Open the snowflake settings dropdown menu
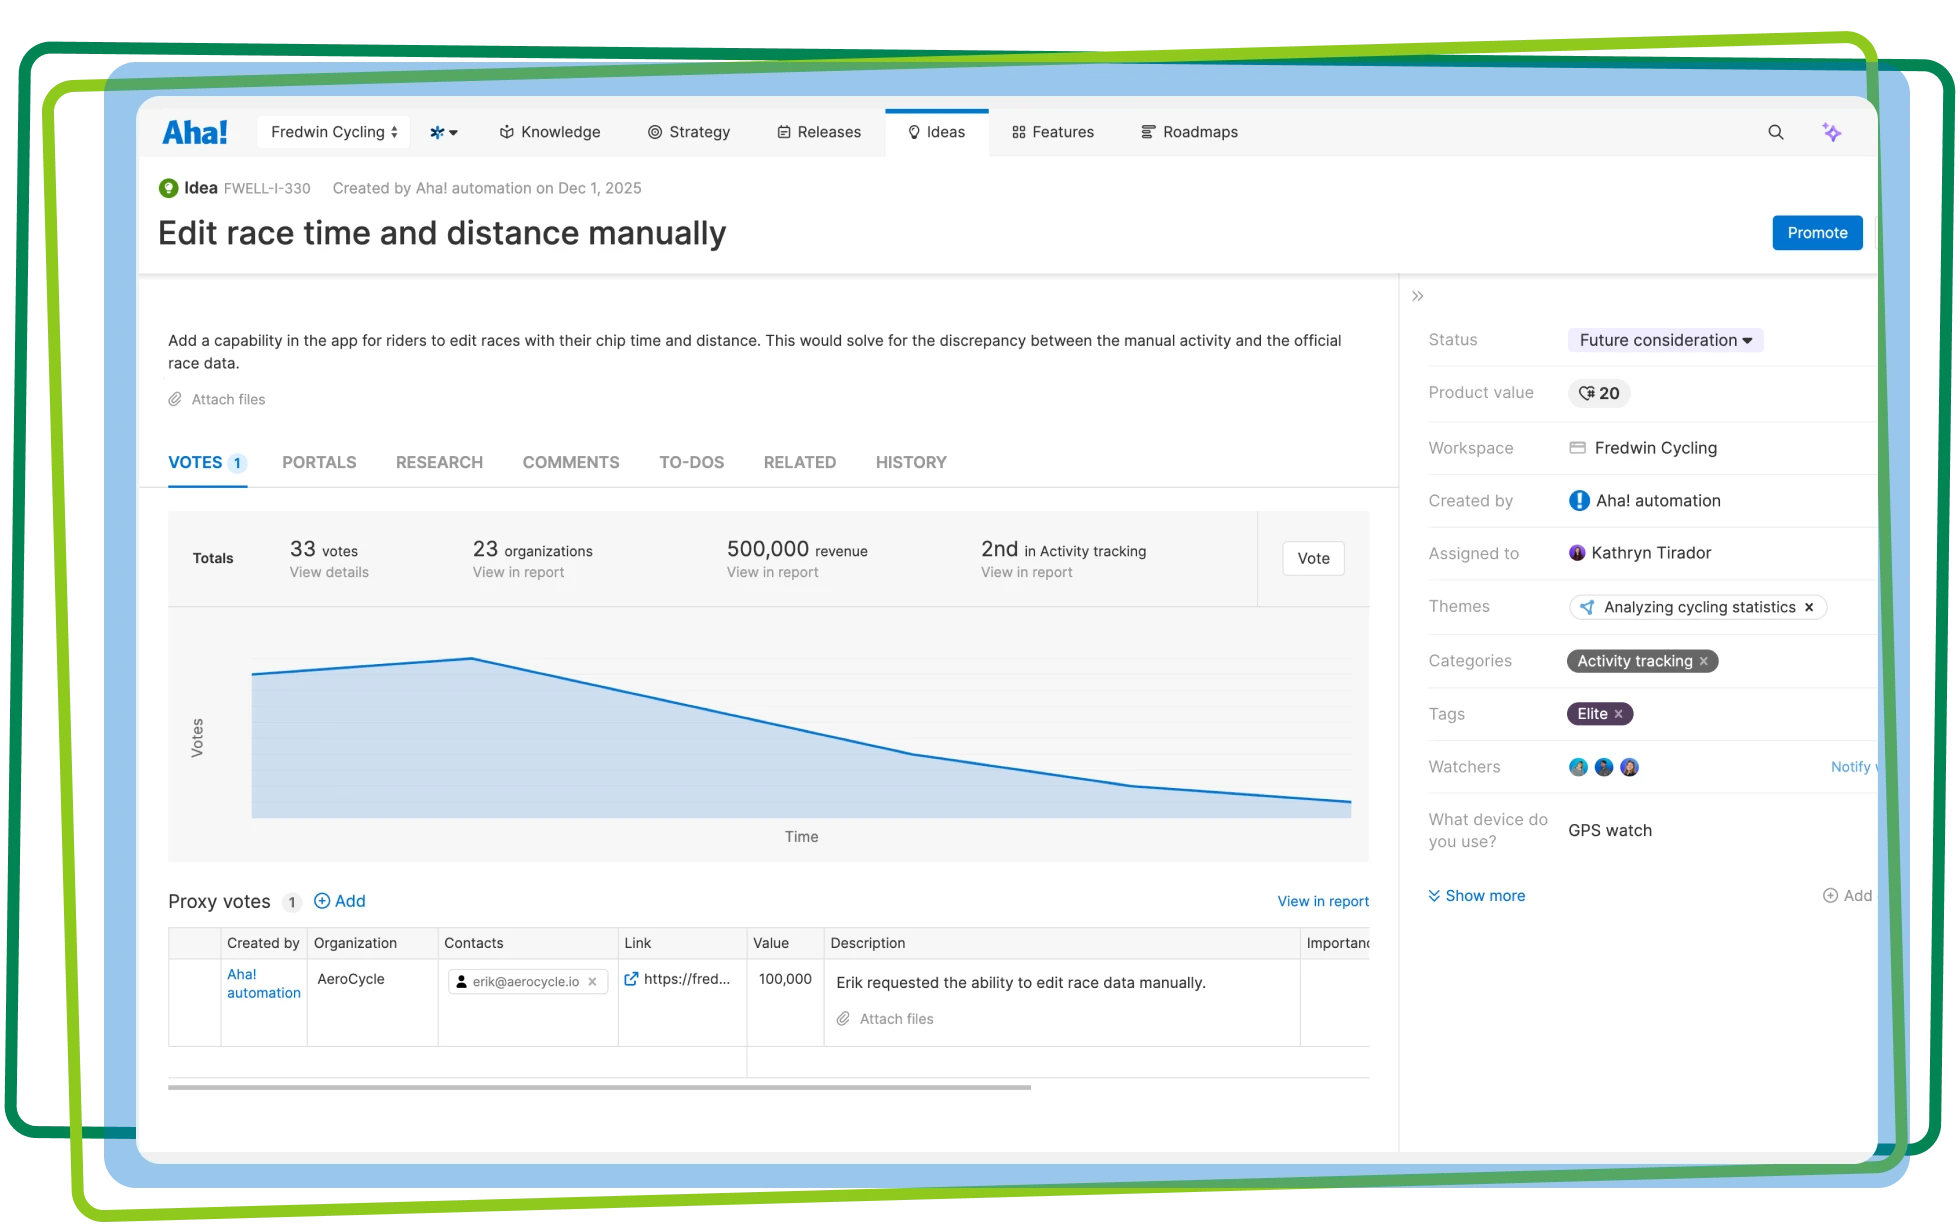Image resolution: width=1960 pixels, height=1230 pixels. coord(443,132)
